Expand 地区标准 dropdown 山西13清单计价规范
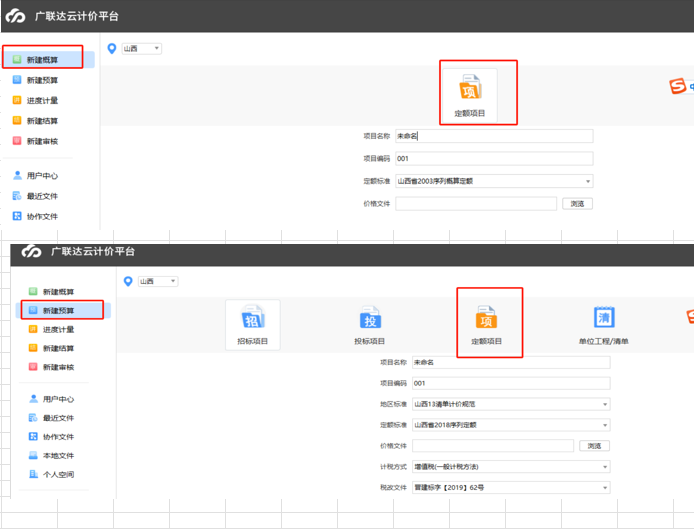This screenshot has width=694, height=529. 511,404
